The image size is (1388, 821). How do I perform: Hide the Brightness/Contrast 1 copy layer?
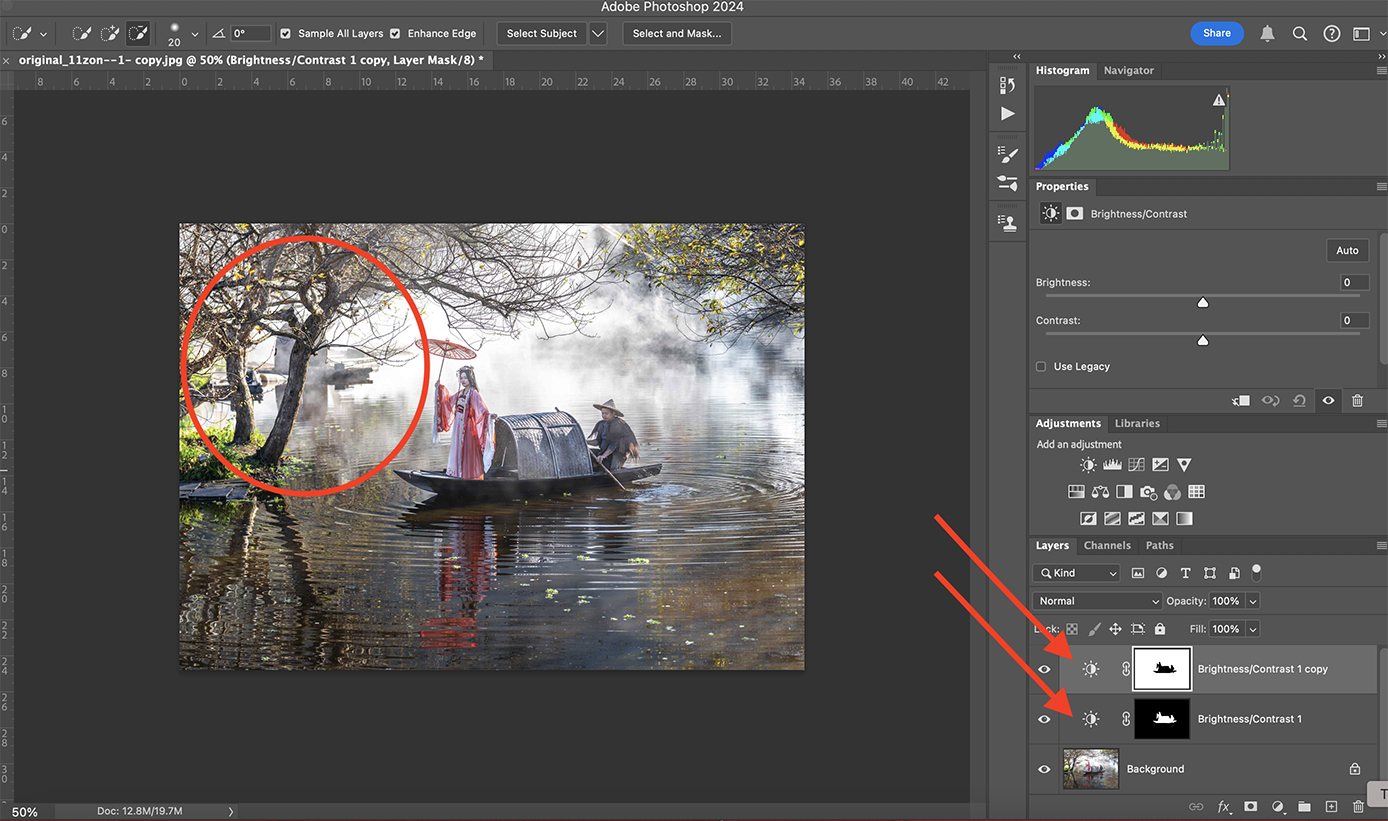point(1044,669)
